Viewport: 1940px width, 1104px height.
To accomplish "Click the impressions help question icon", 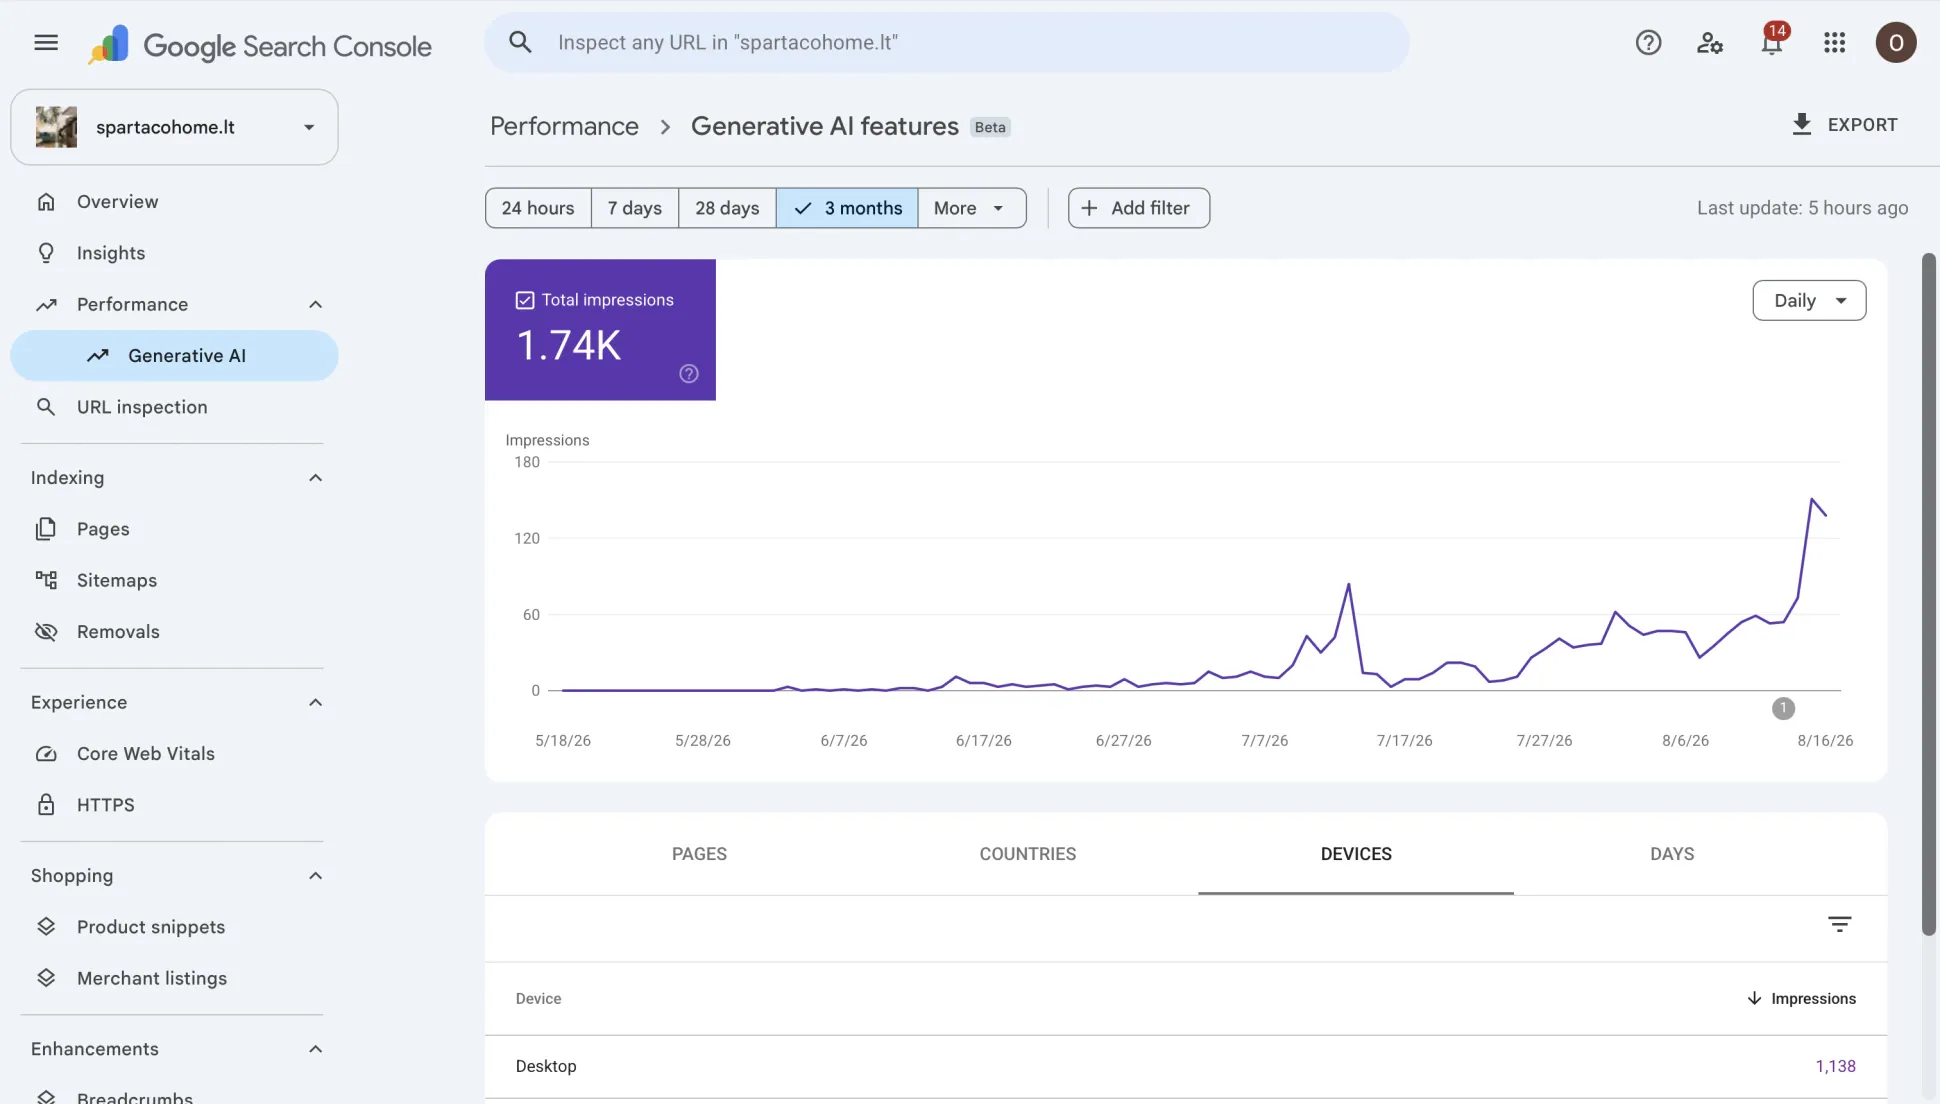I will (x=689, y=373).
